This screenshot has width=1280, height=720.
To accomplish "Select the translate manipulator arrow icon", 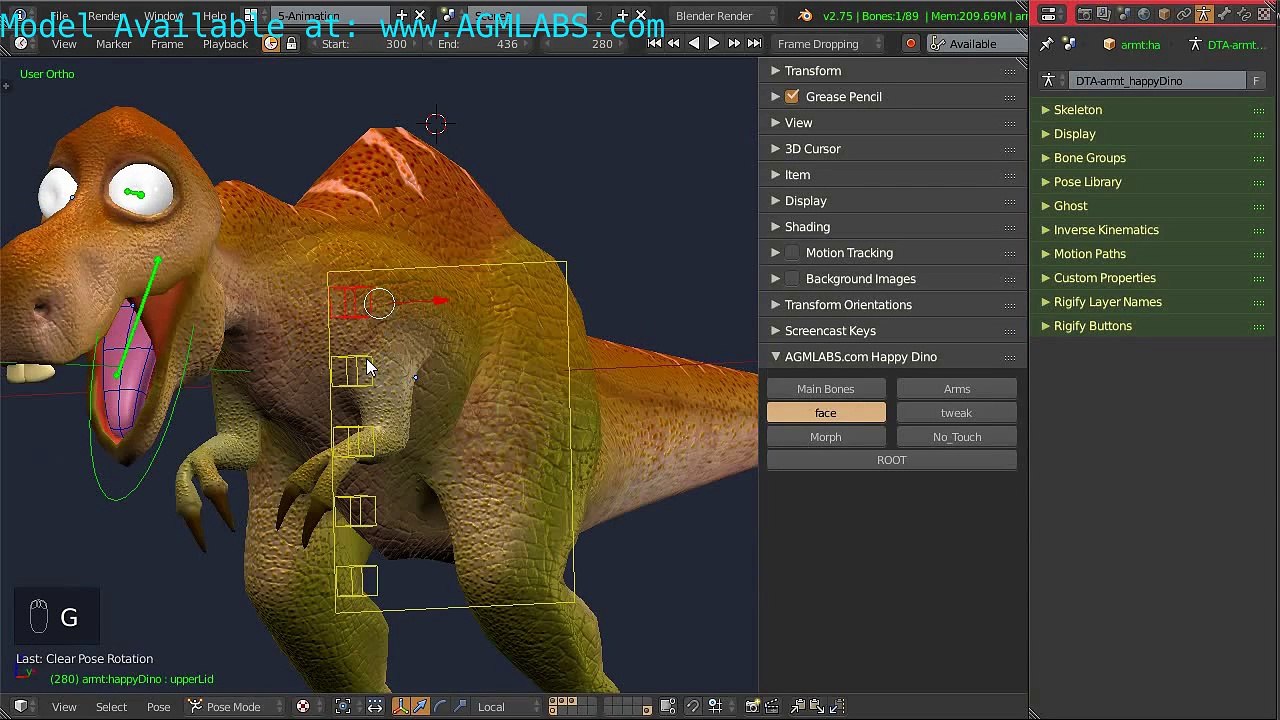I will 421,706.
